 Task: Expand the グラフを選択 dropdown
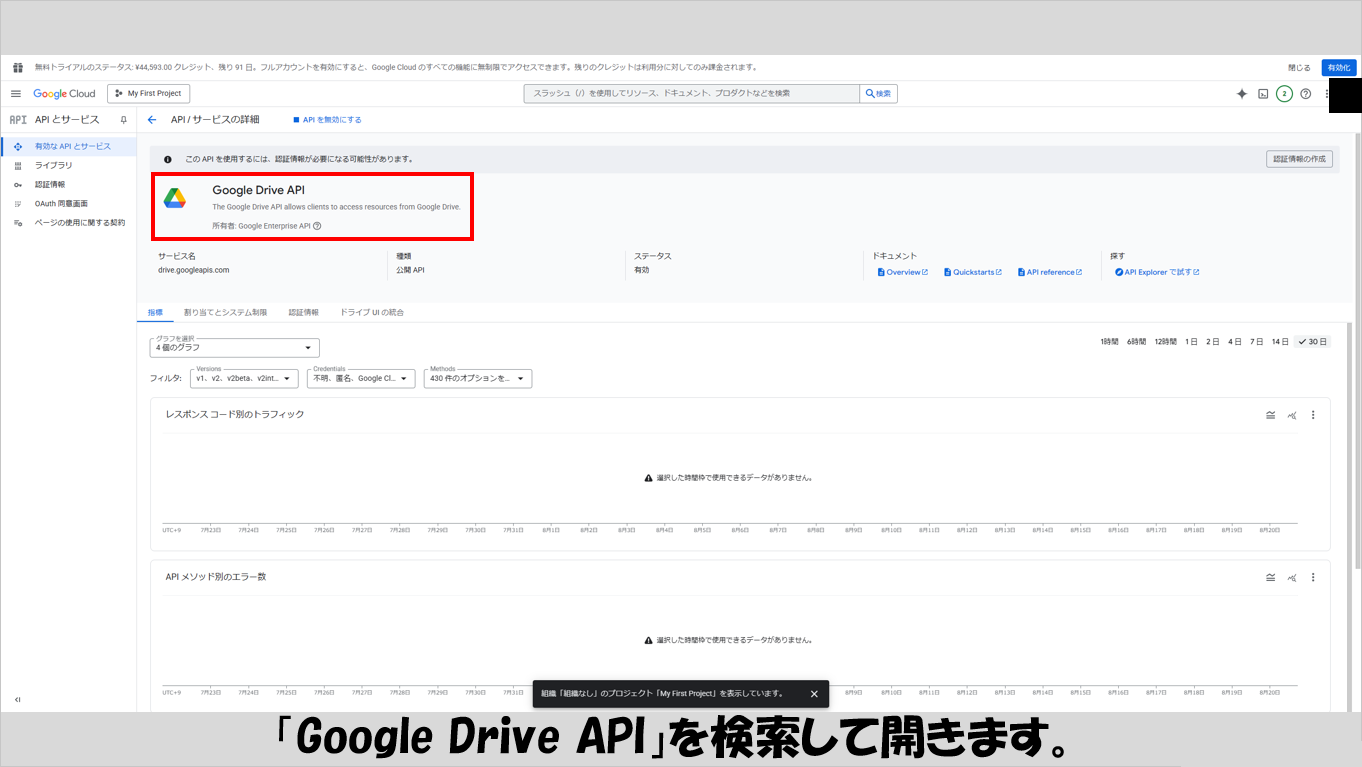(234, 348)
